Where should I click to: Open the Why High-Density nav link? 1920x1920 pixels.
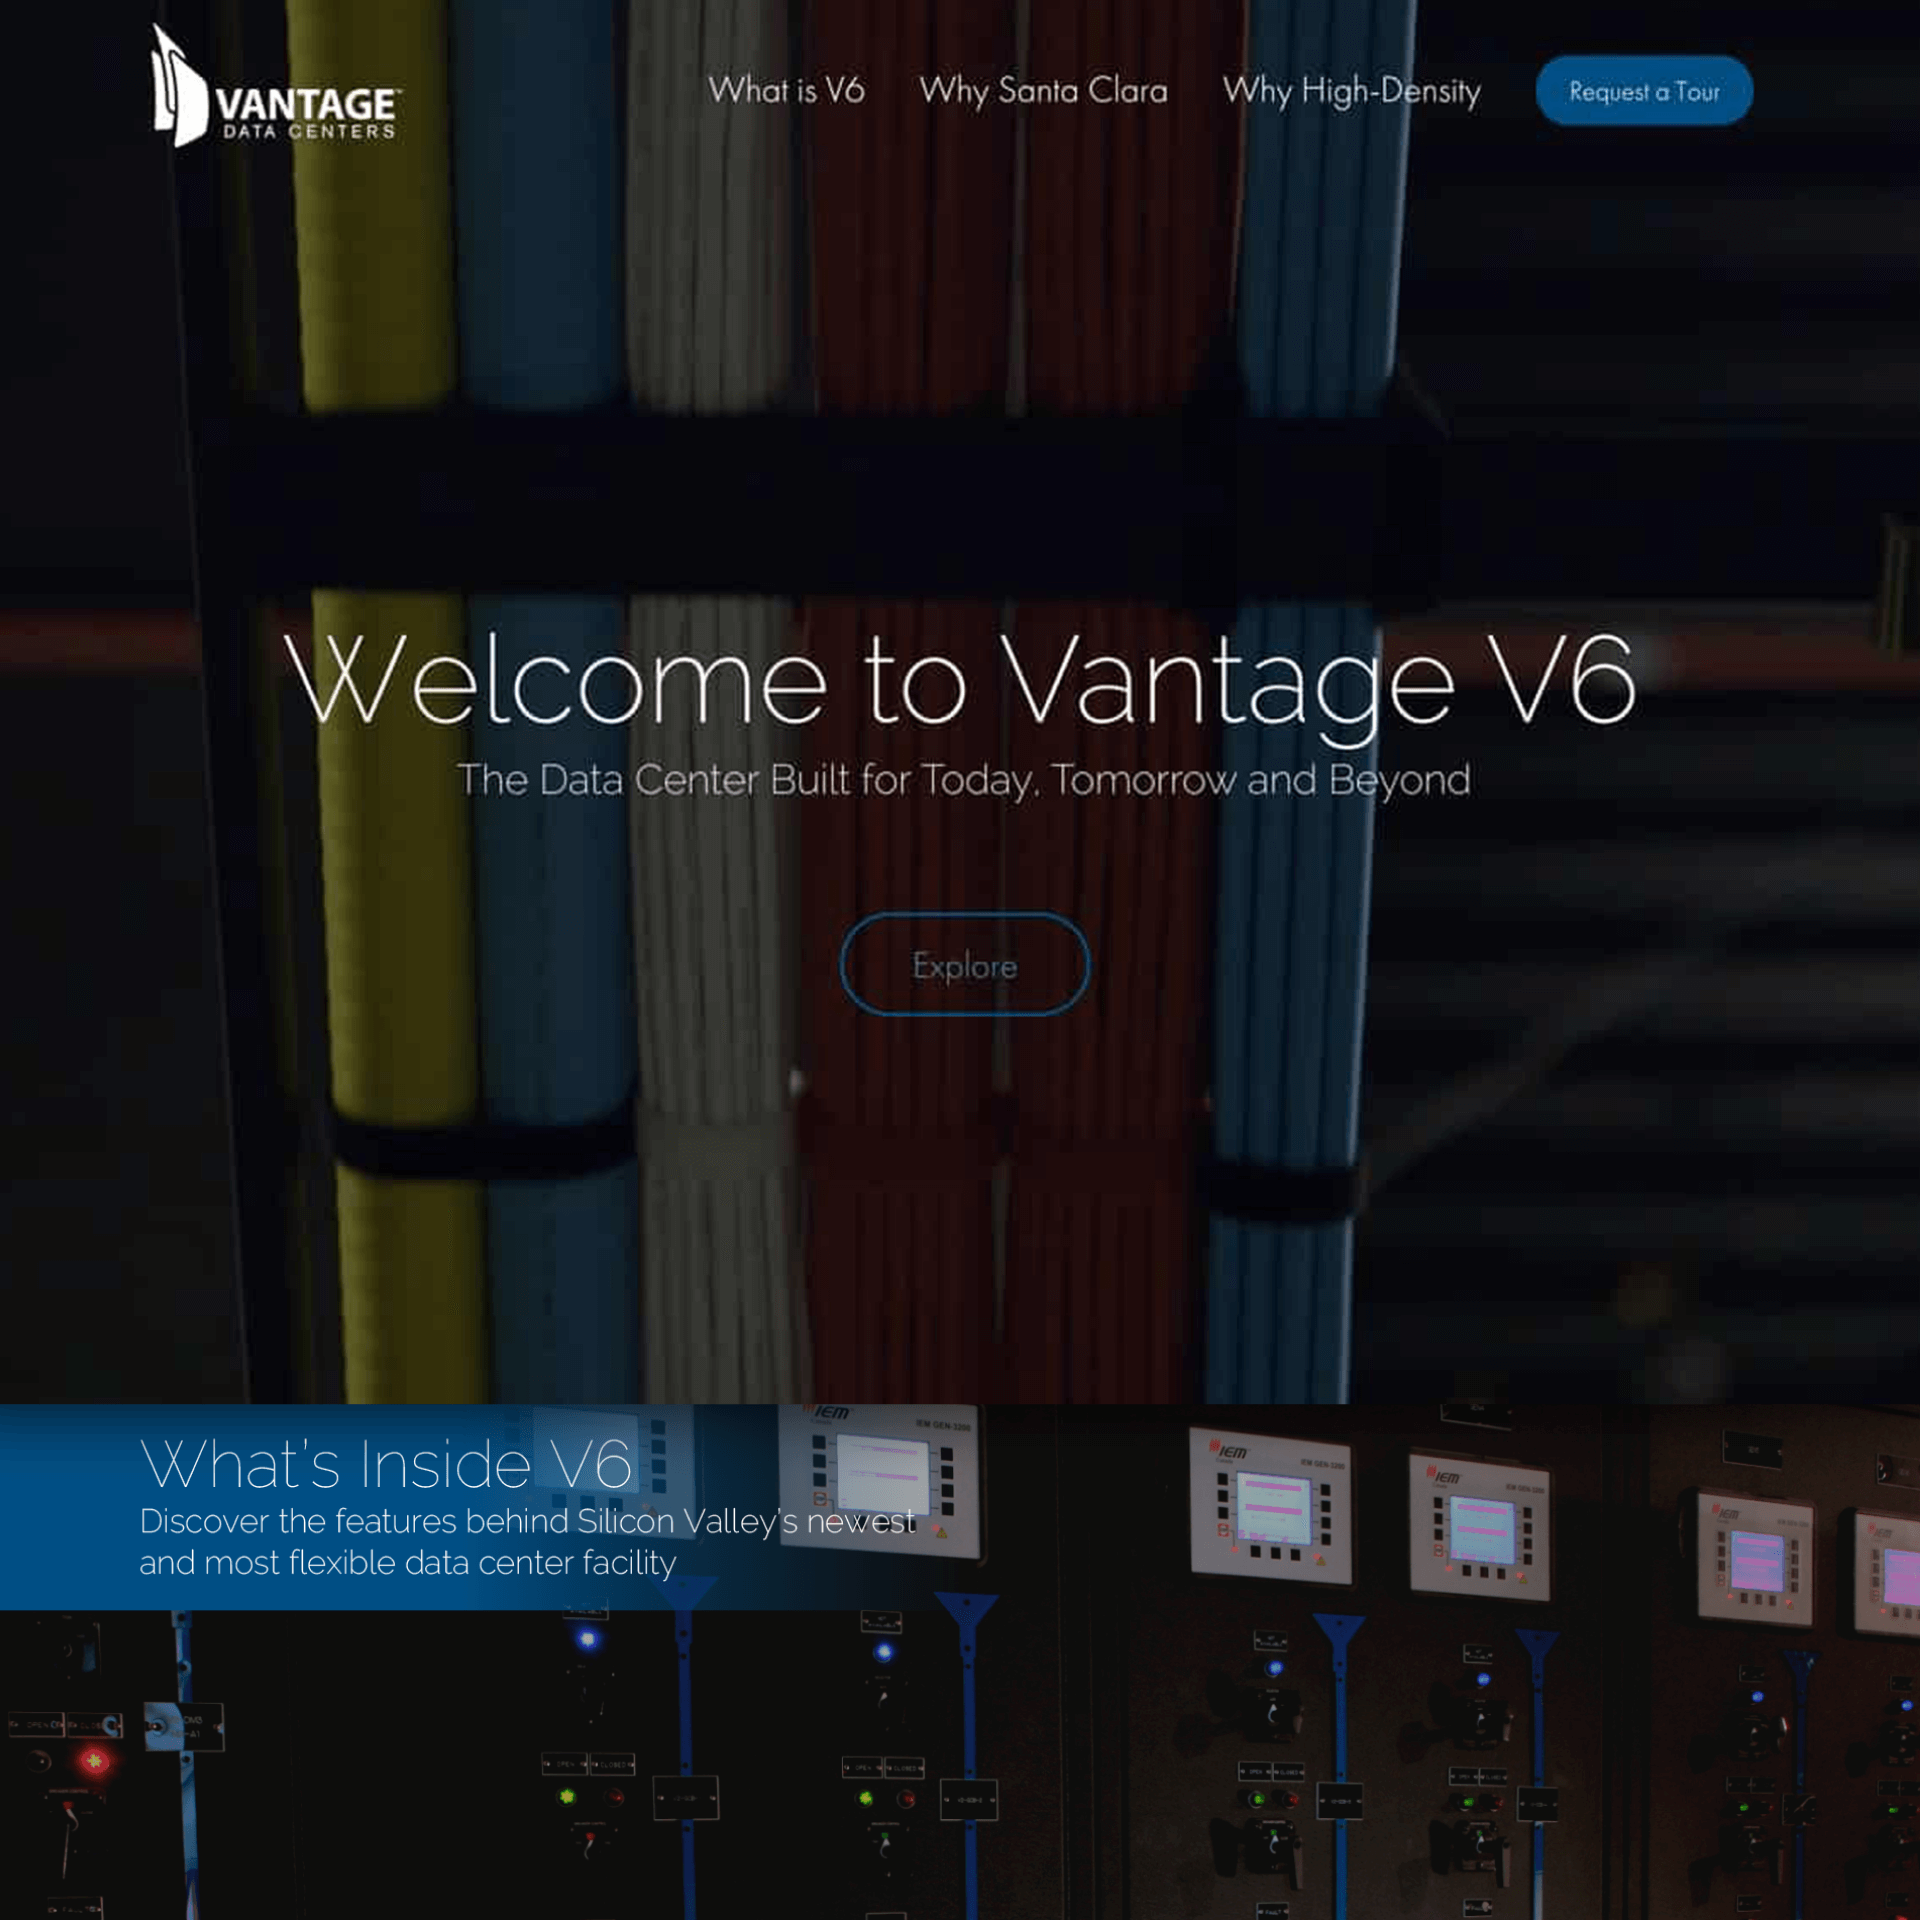(1351, 91)
